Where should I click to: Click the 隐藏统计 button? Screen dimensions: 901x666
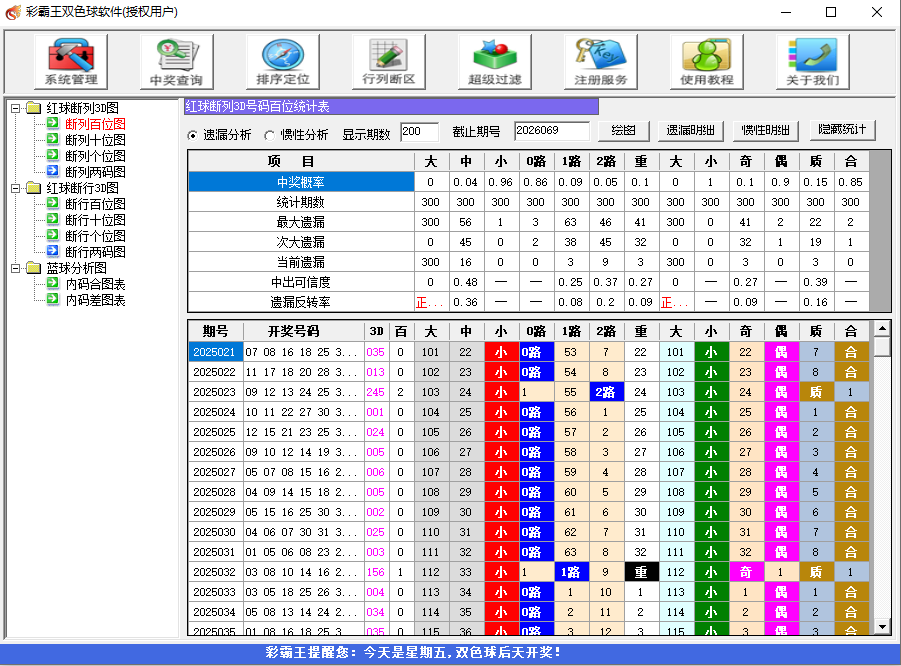coord(842,130)
